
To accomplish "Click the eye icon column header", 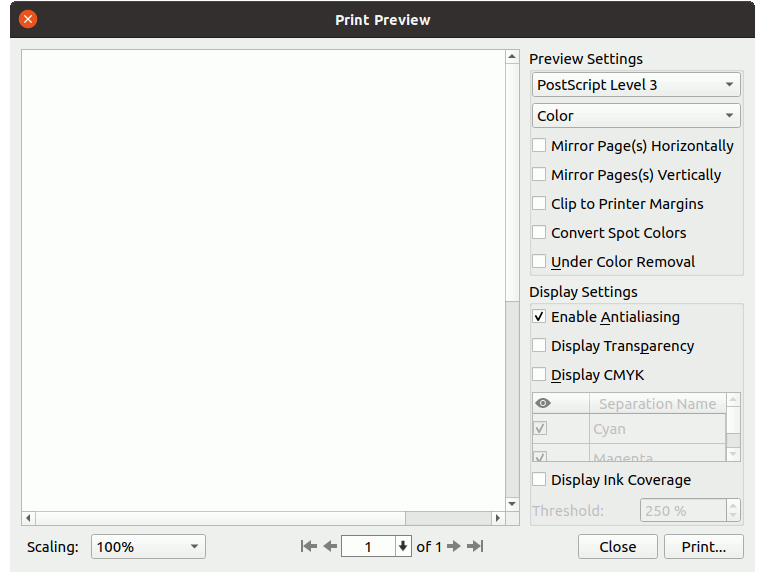I will [x=544, y=404].
